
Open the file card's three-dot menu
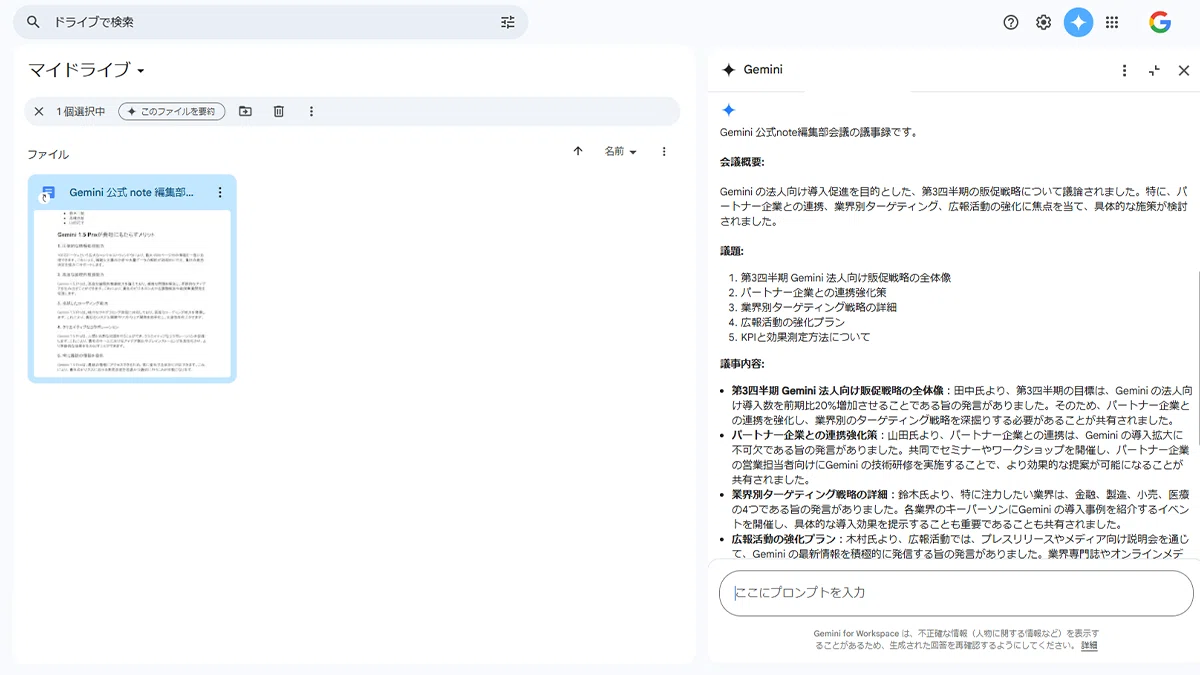point(220,192)
